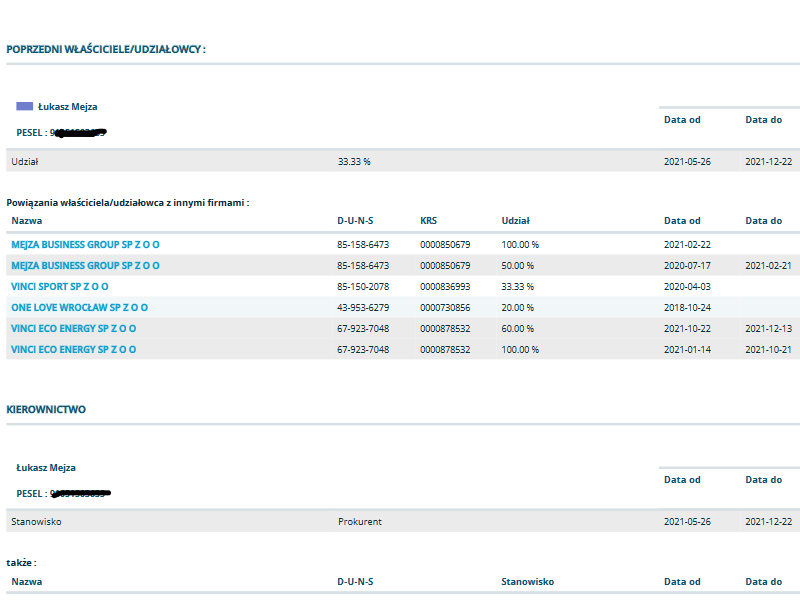Click the Udział row label
The height and width of the screenshot is (600, 800).
point(24,162)
